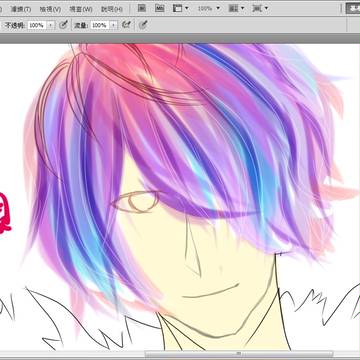360x360 pixels.
Task: Click the horizontal scrollbar thumb at bottom
Action: pos(238,354)
